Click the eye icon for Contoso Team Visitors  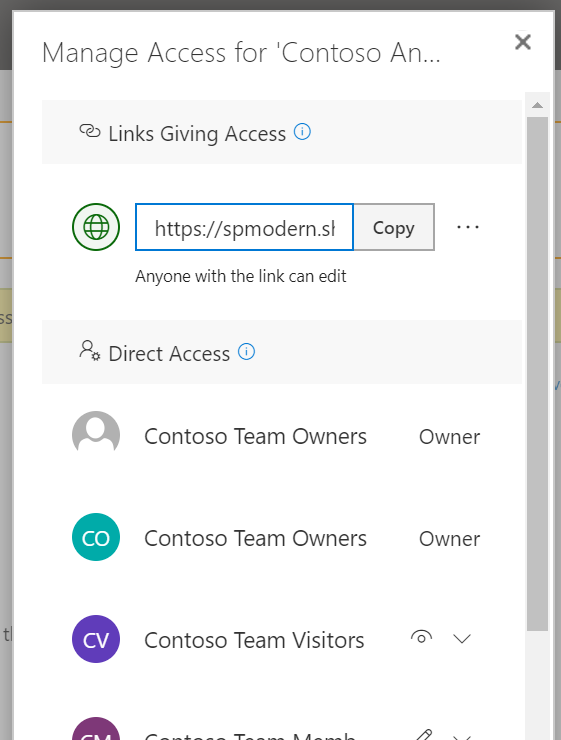coord(421,637)
